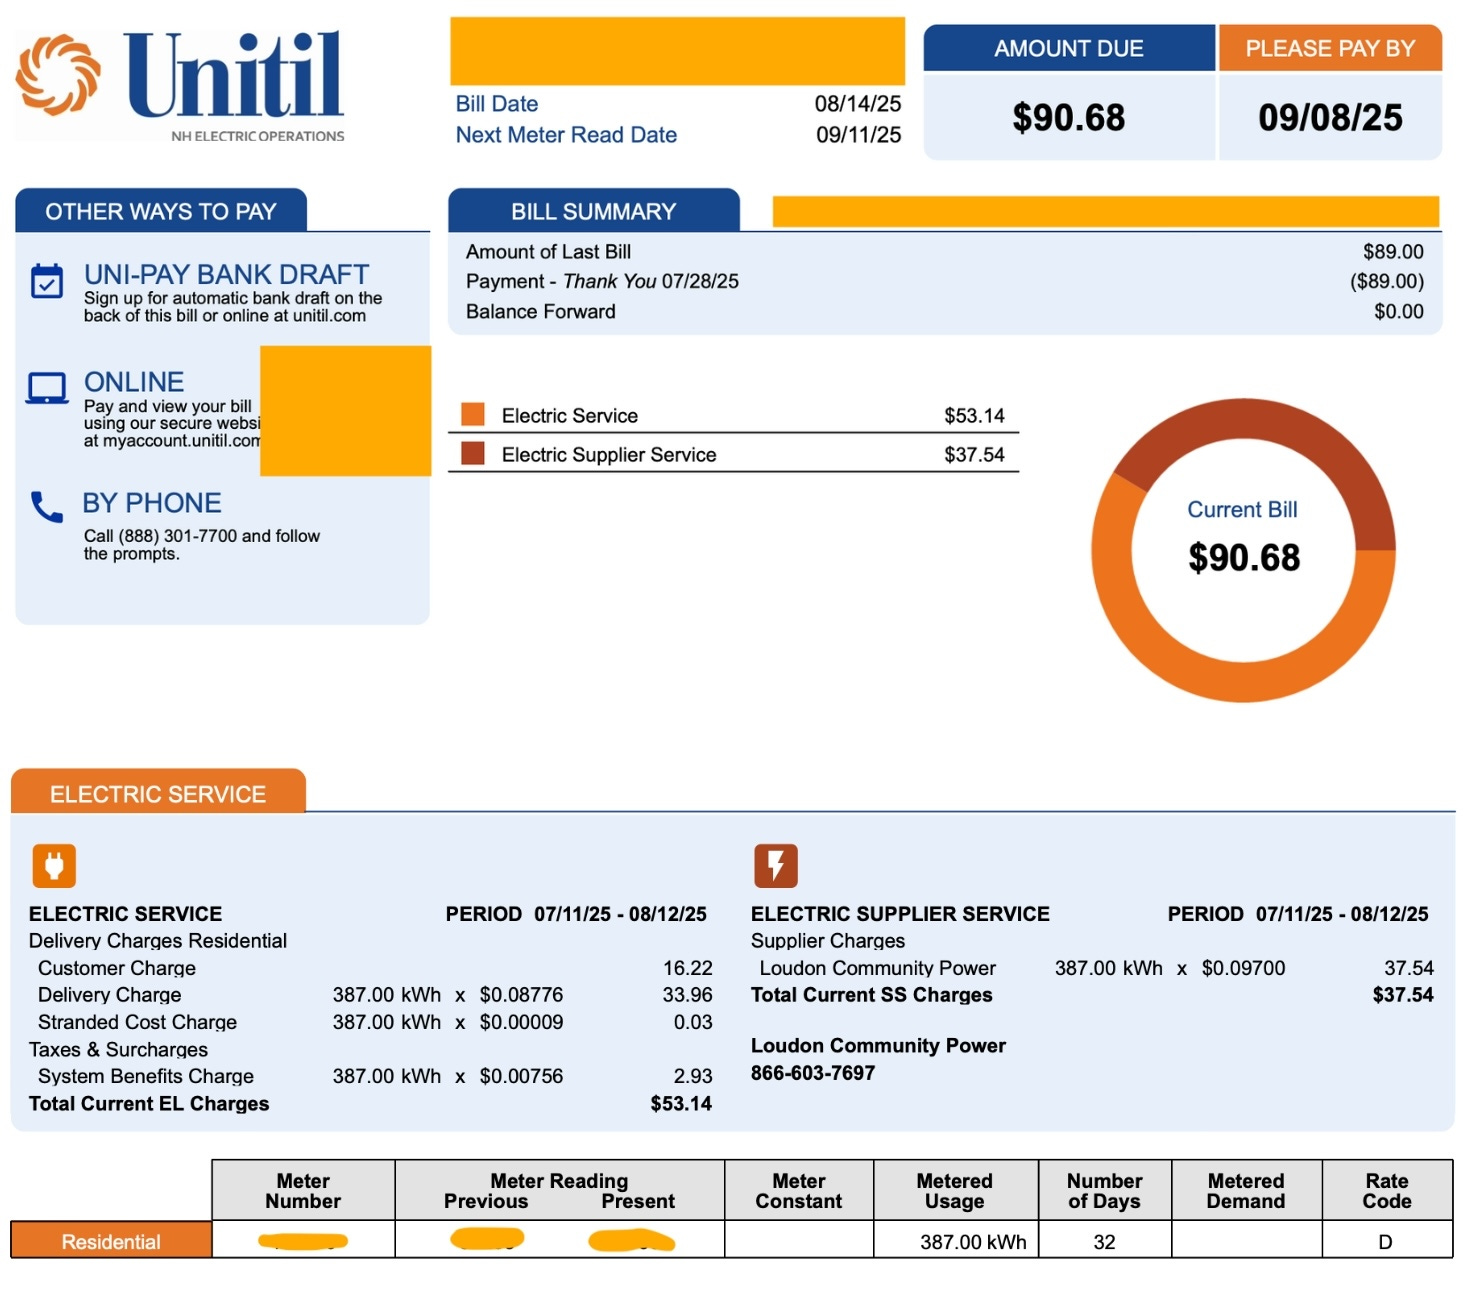This screenshot has height=1291, width=1470.
Task: Click the Rate Code value D
Action: click(x=1385, y=1242)
